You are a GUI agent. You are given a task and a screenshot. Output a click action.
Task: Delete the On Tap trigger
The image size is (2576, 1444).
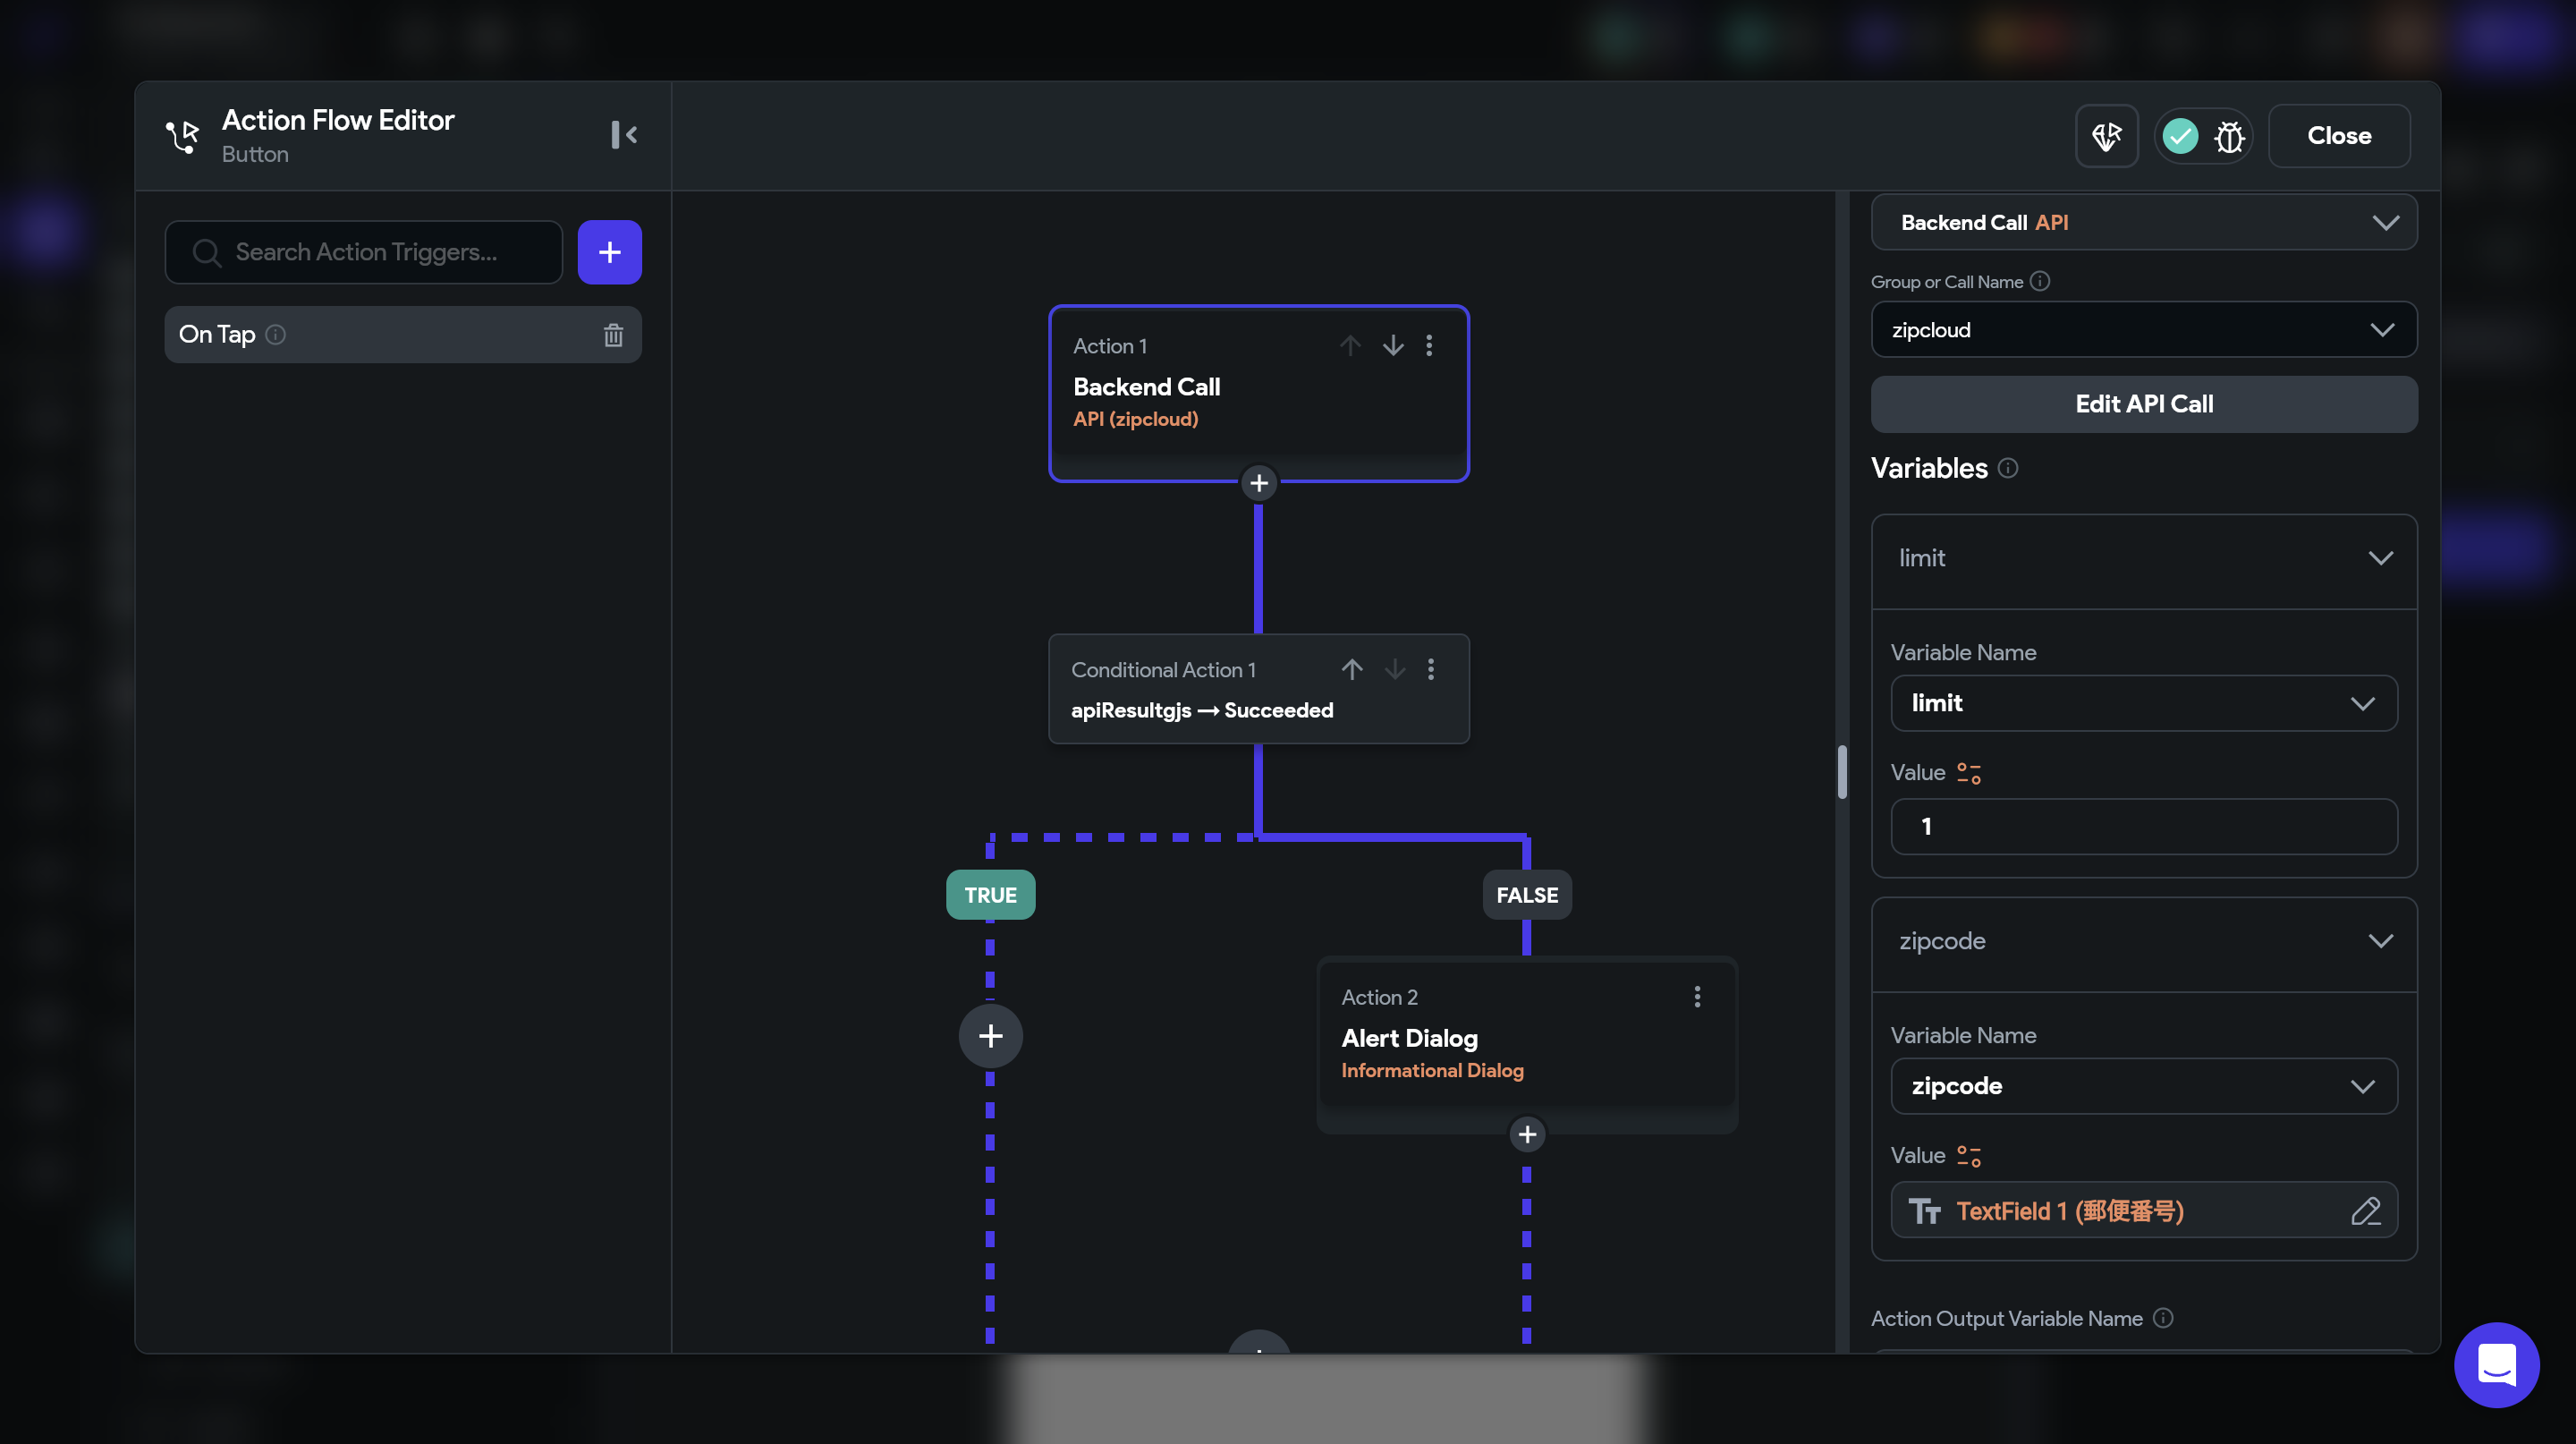pos(613,335)
